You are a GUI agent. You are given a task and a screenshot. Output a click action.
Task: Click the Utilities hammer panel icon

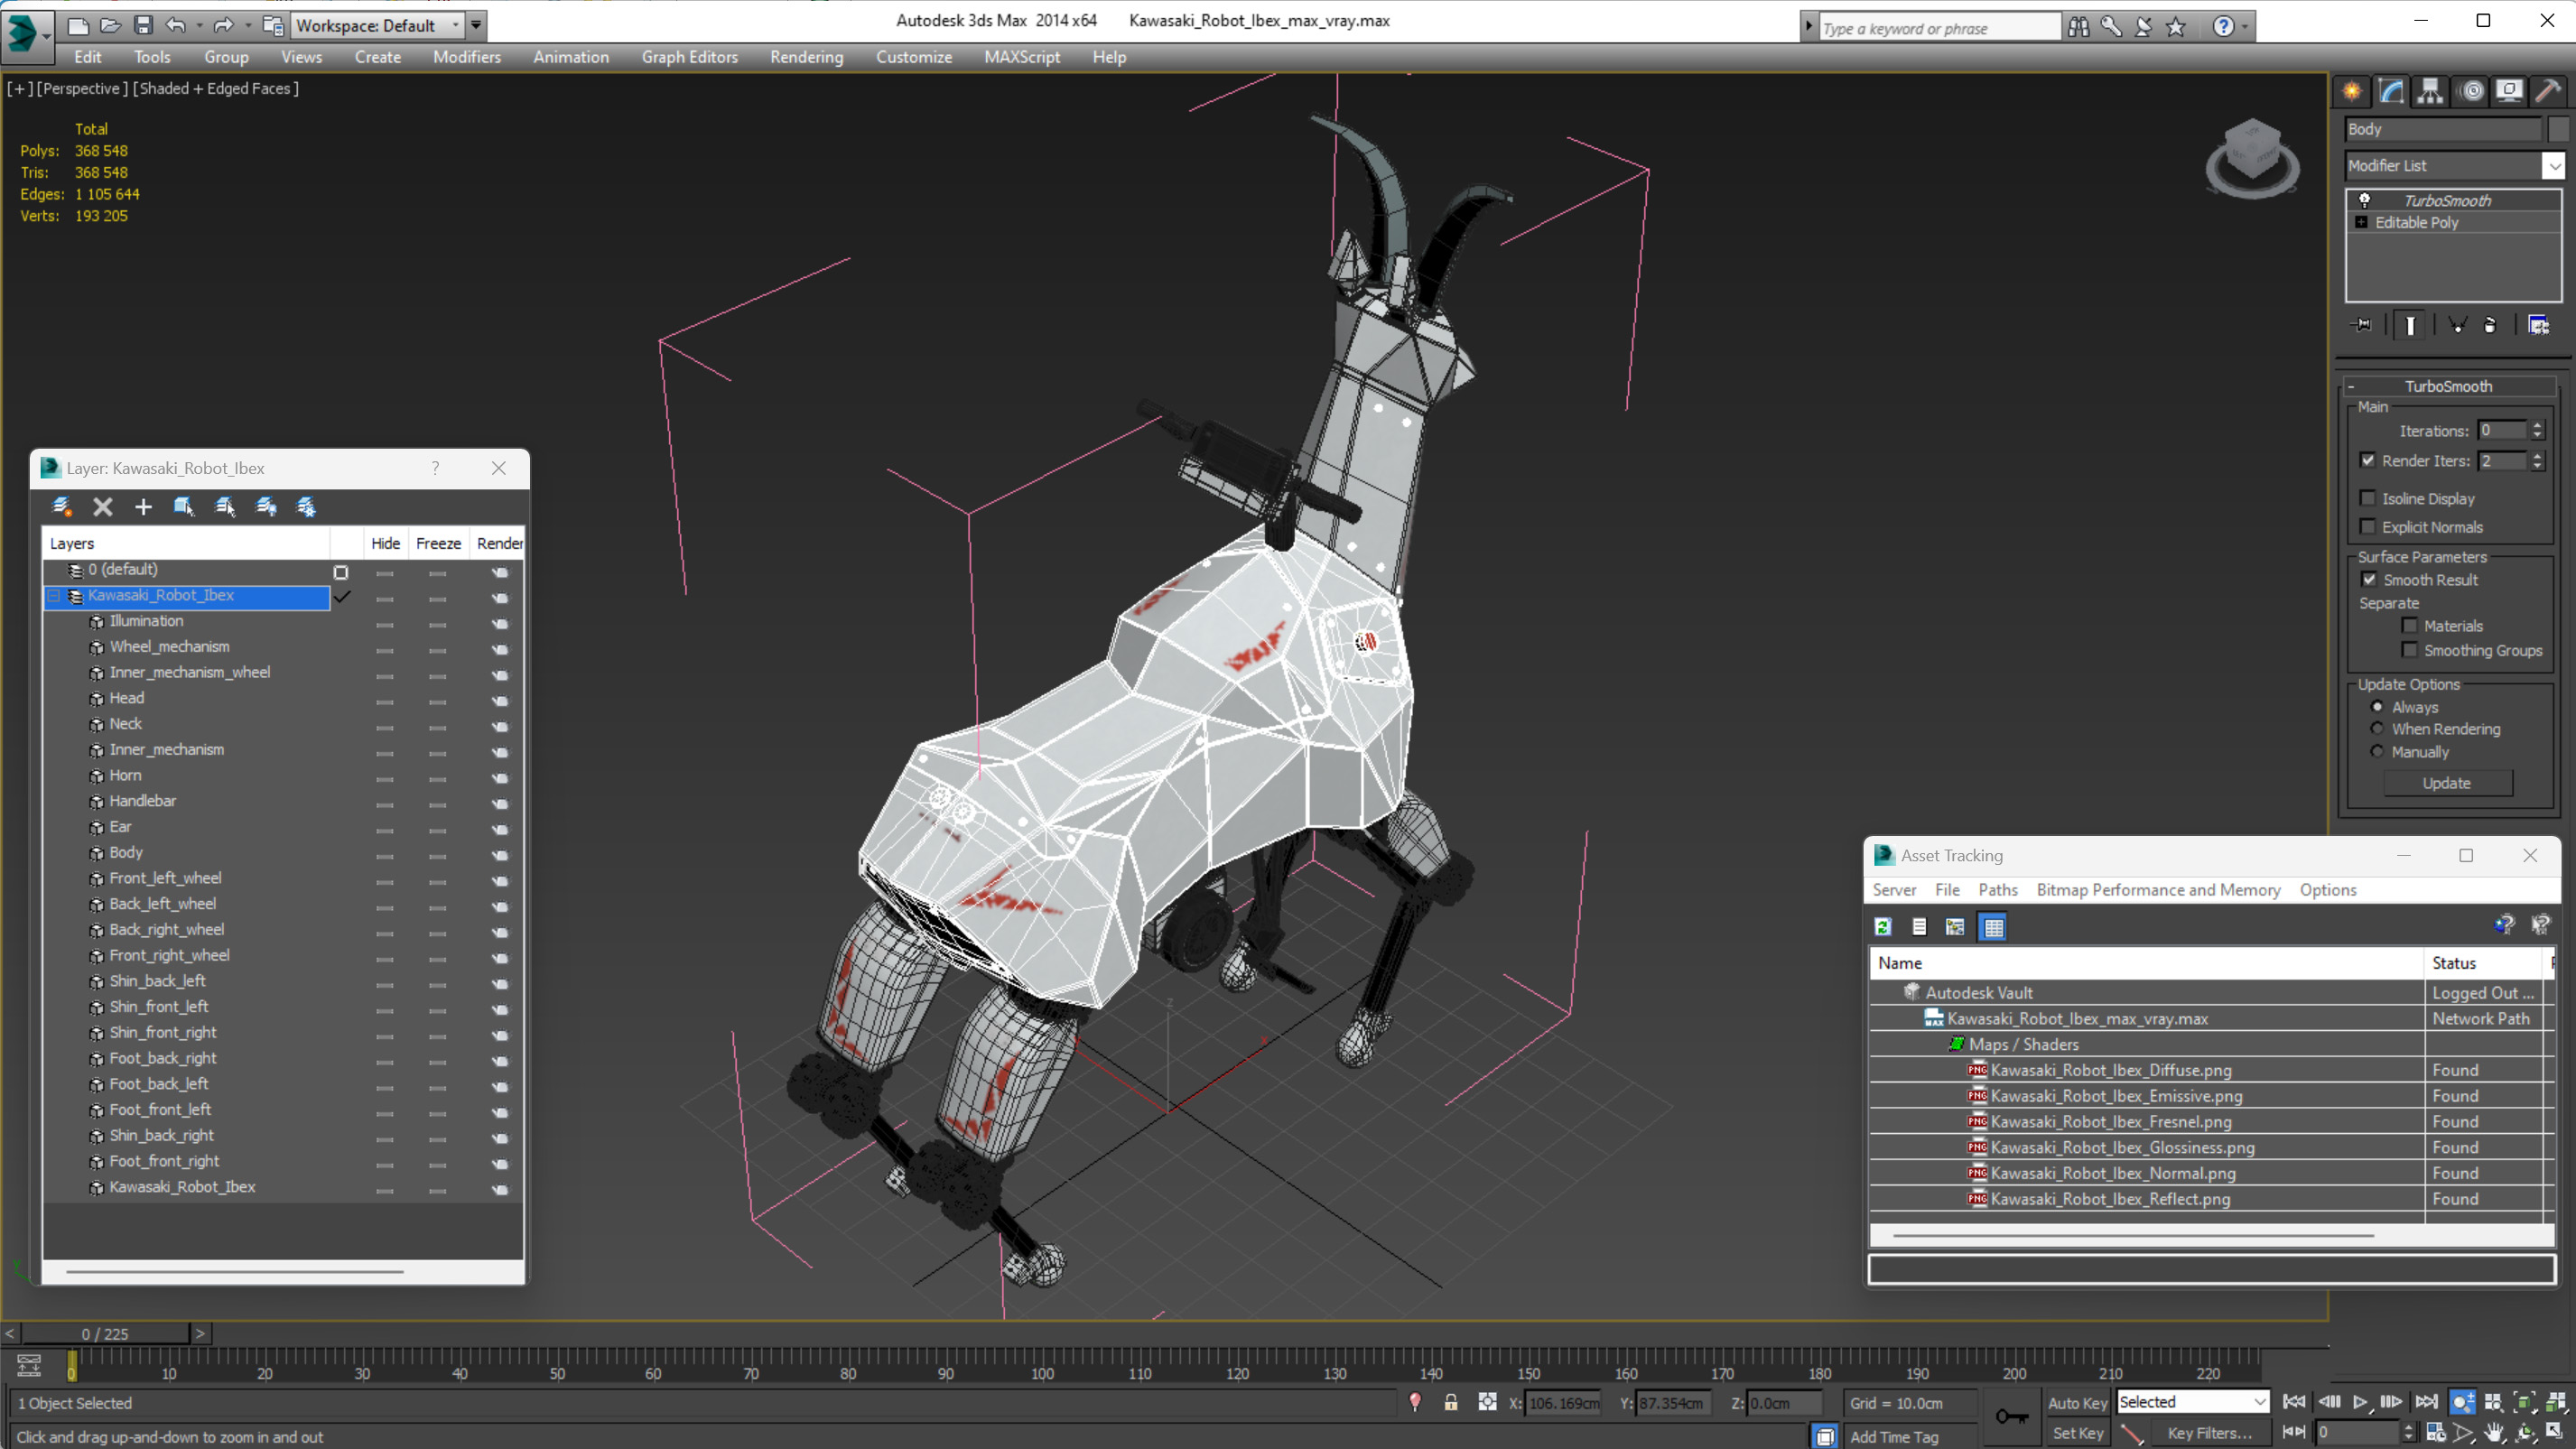click(2548, 91)
